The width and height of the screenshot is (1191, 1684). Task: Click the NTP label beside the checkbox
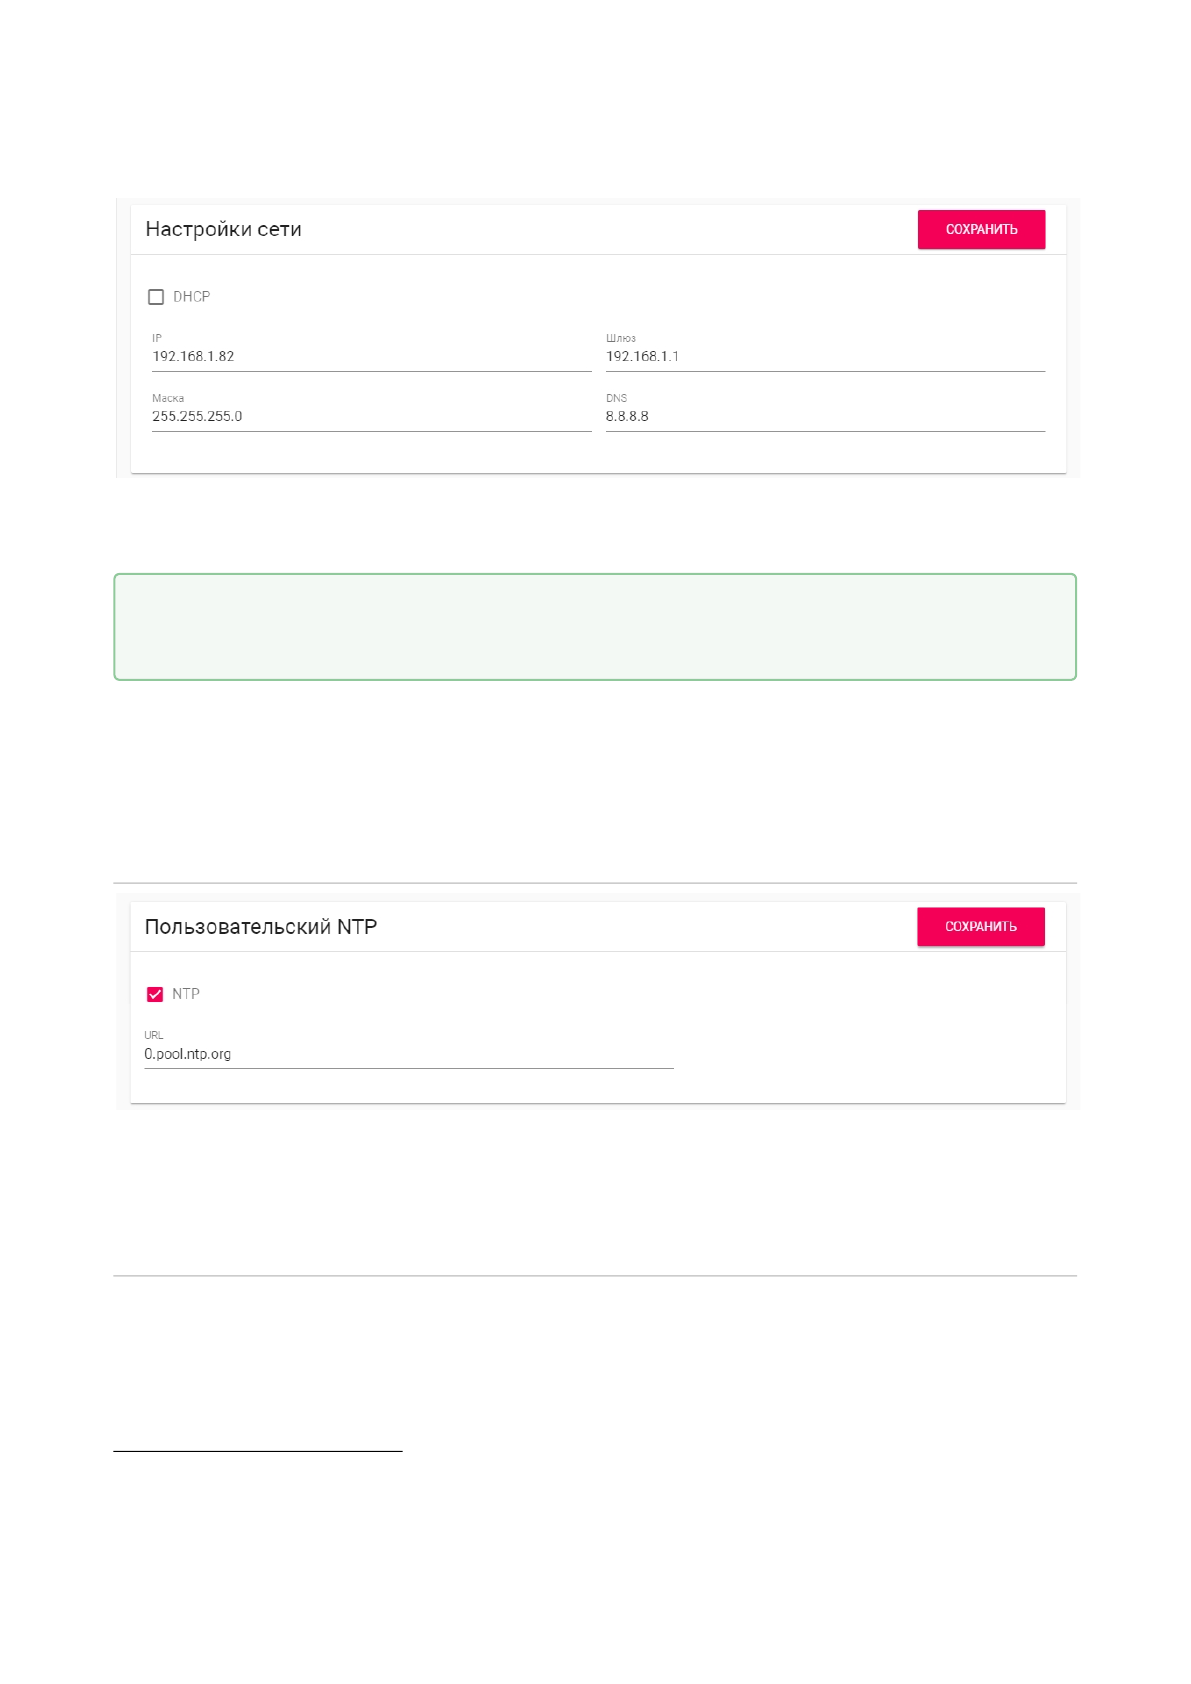[x=186, y=994]
